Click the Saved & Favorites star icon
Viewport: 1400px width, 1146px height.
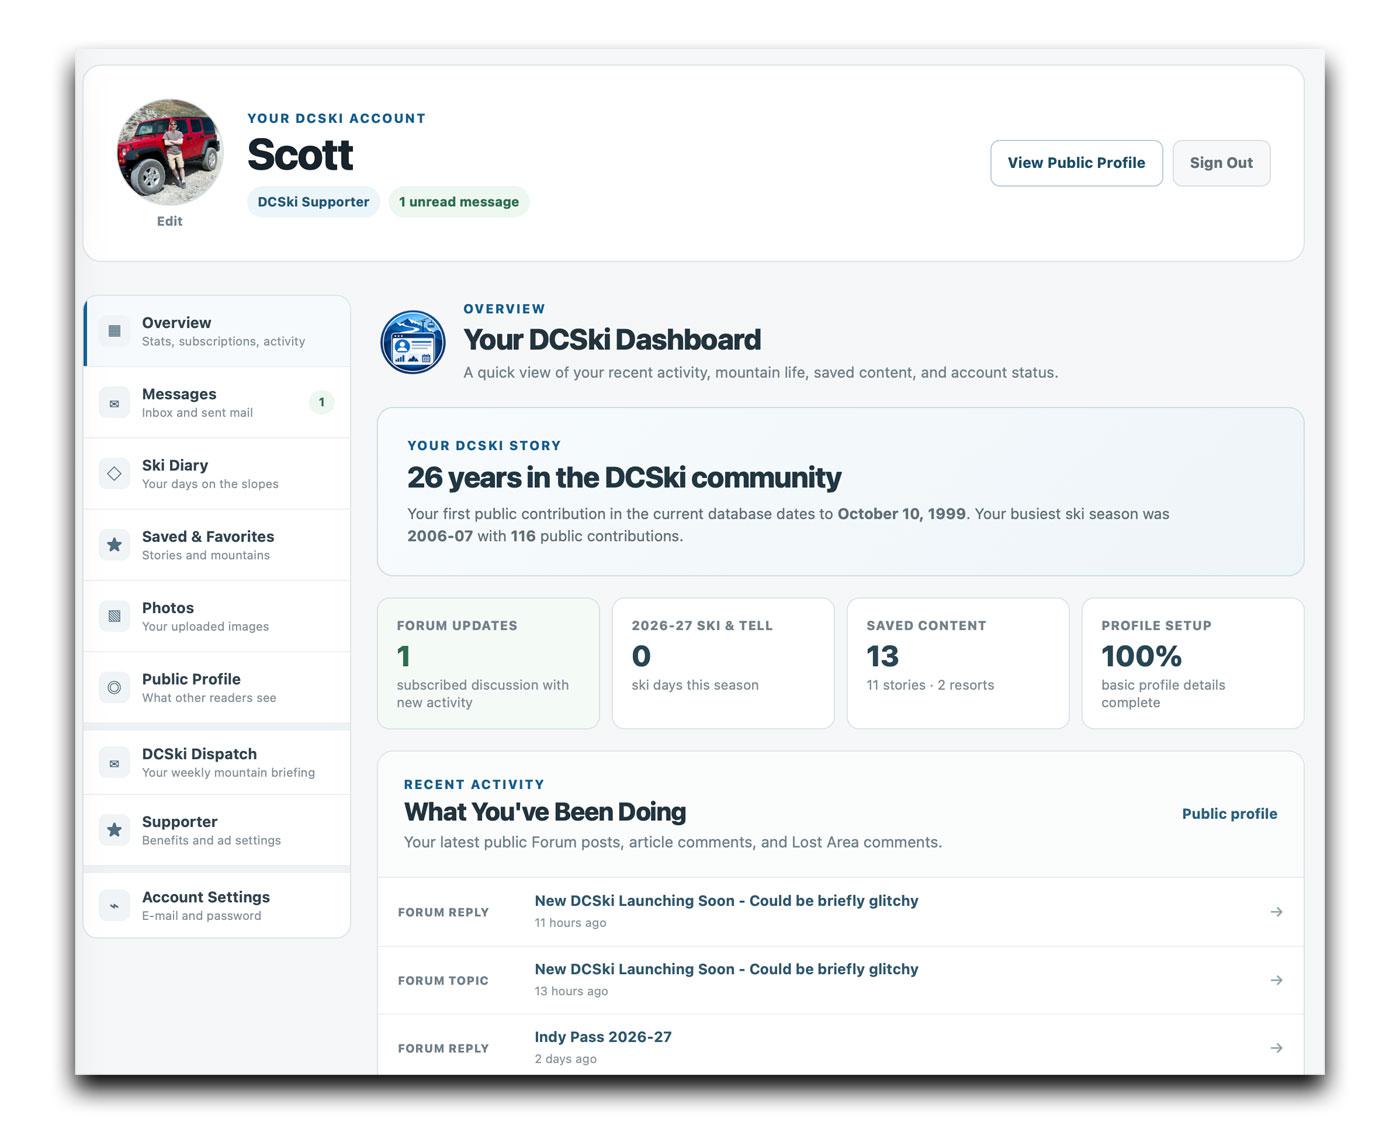[114, 545]
